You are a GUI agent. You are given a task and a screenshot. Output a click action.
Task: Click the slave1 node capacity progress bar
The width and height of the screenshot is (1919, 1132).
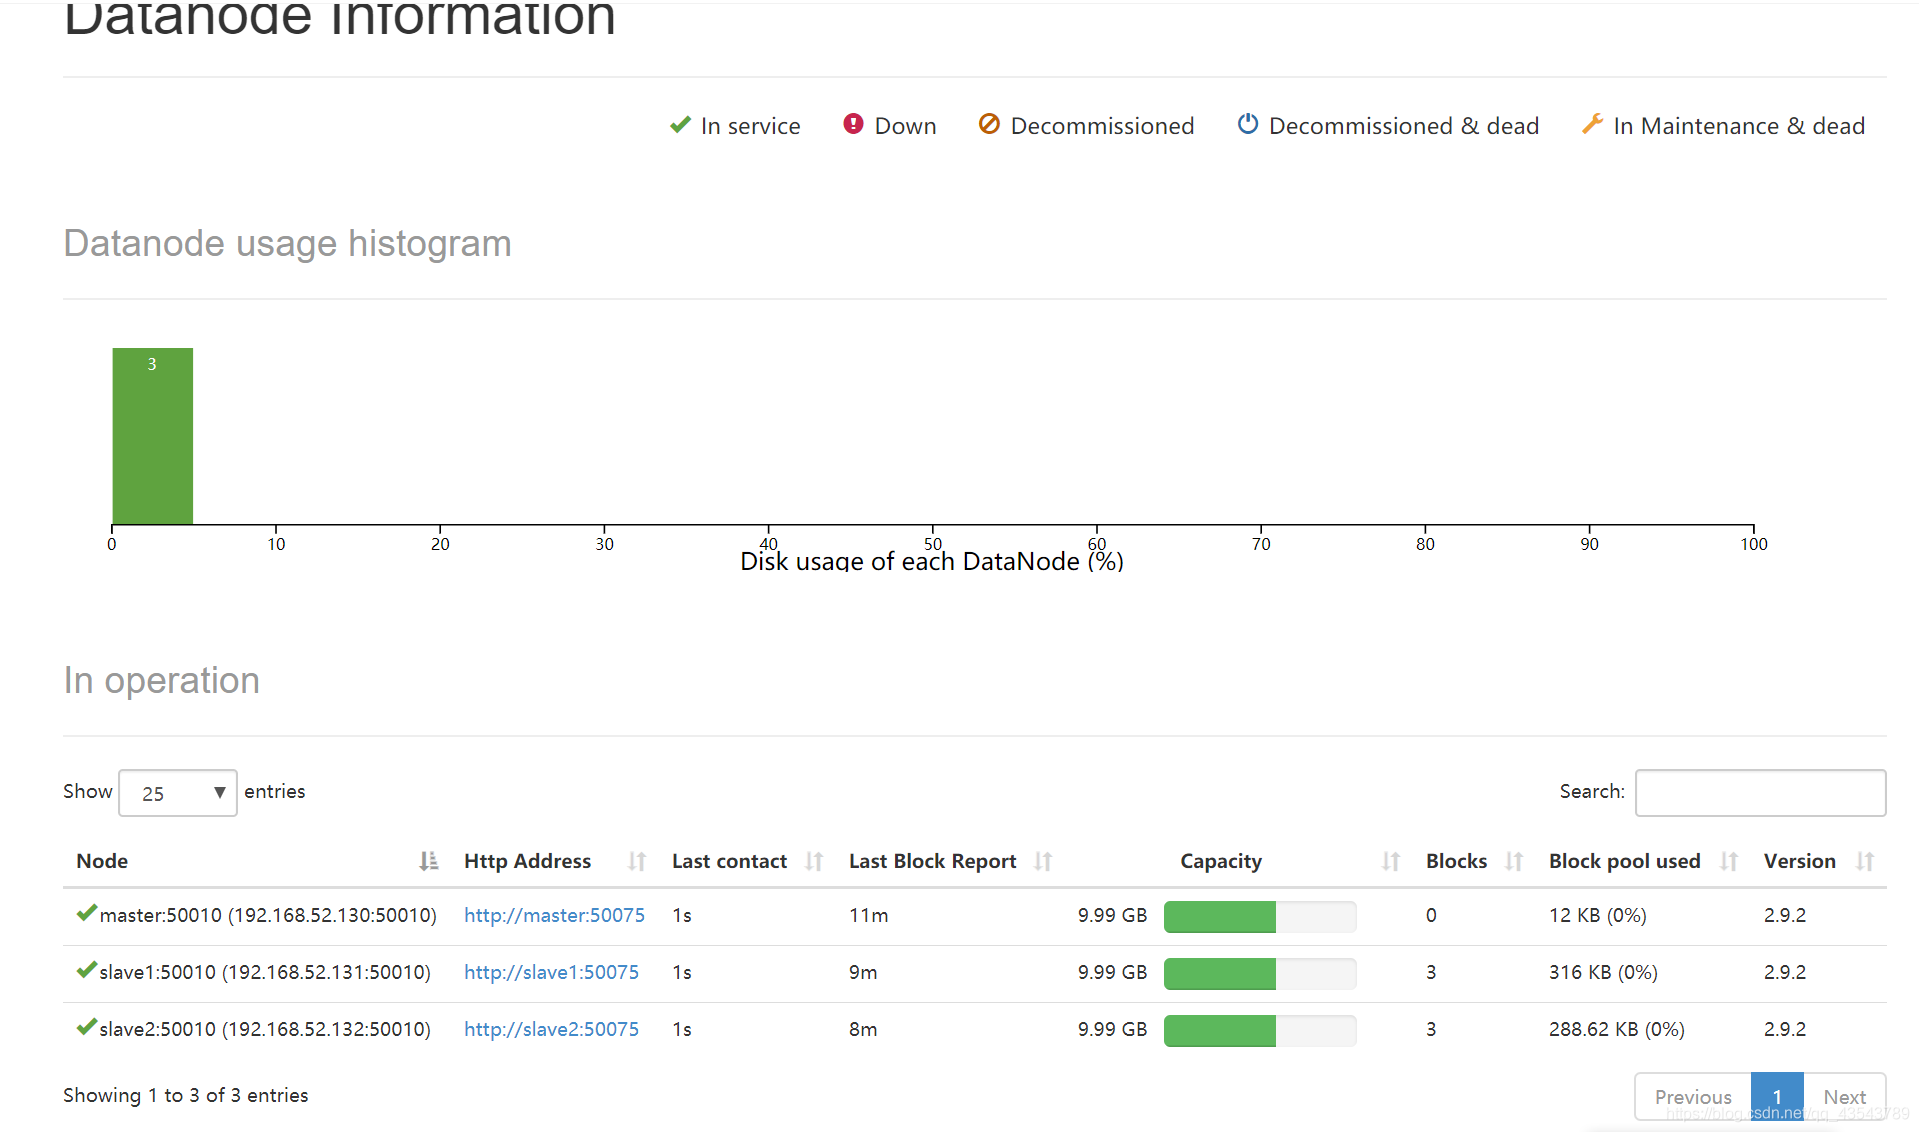[x=1260, y=973]
